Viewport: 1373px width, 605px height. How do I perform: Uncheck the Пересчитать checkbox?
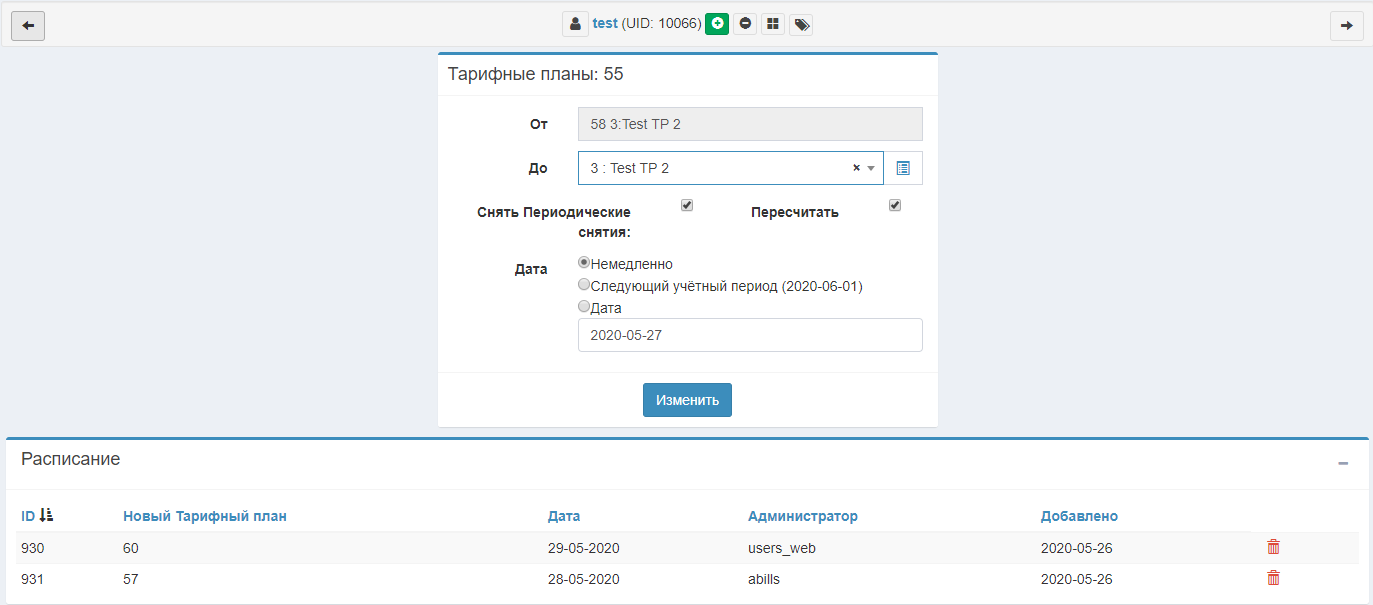click(895, 206)
